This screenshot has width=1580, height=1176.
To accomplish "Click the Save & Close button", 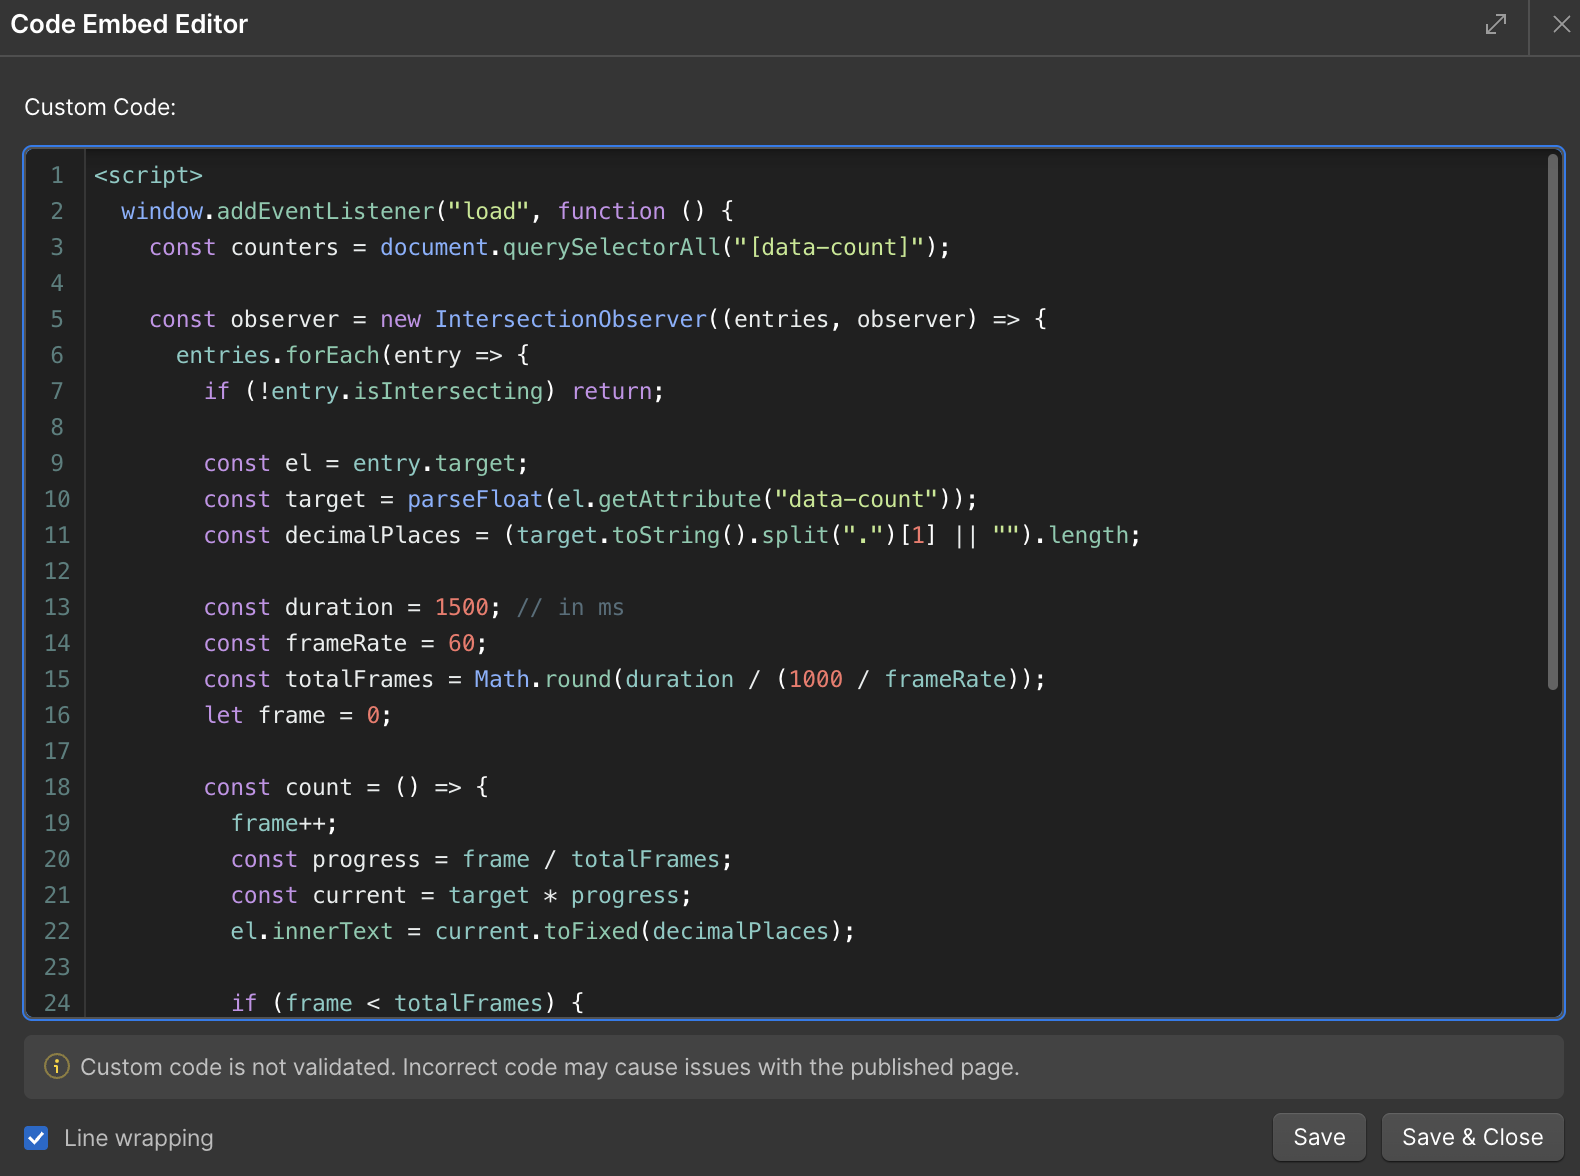I will (1472, 1137).
